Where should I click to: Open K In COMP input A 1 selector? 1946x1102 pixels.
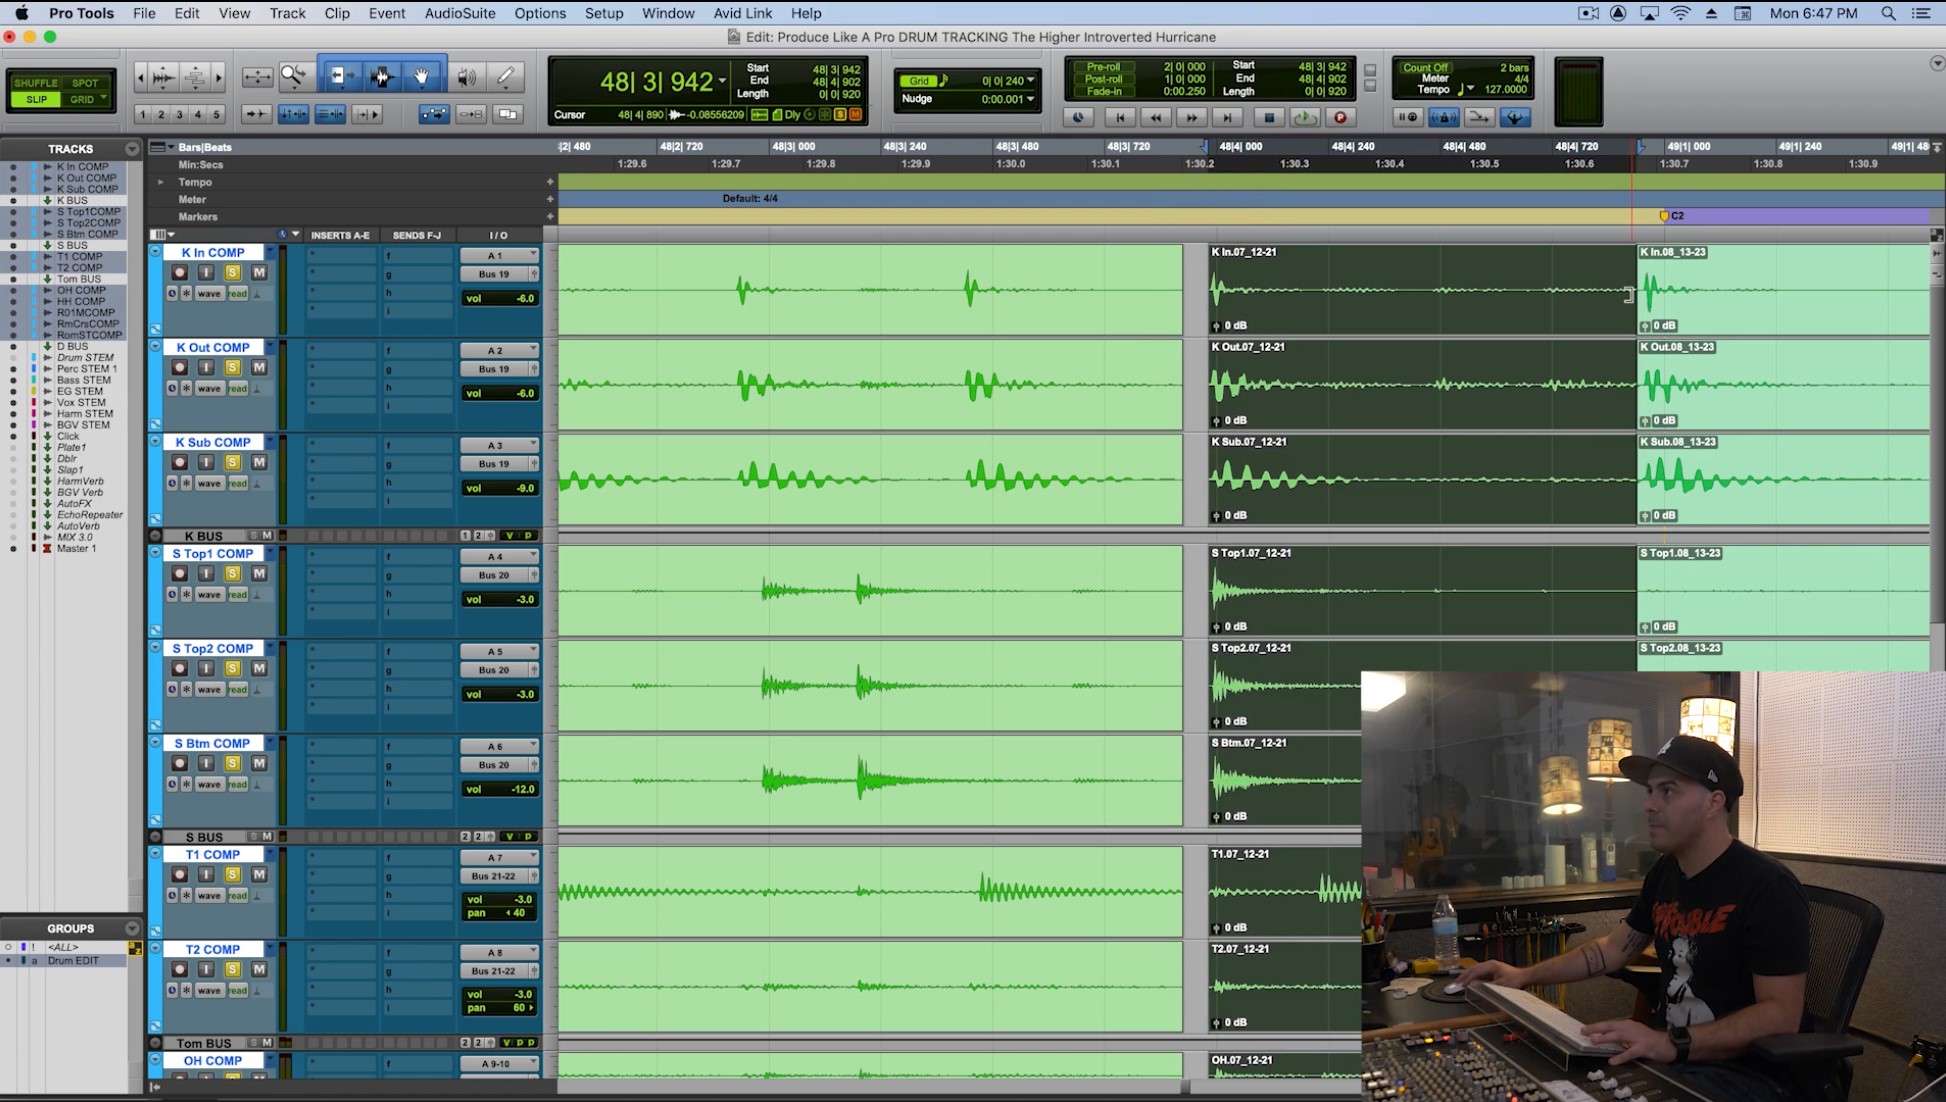tap(499, 255)
